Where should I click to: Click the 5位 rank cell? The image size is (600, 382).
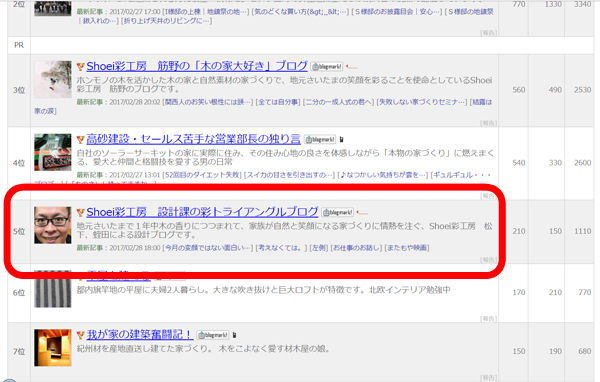19,232
